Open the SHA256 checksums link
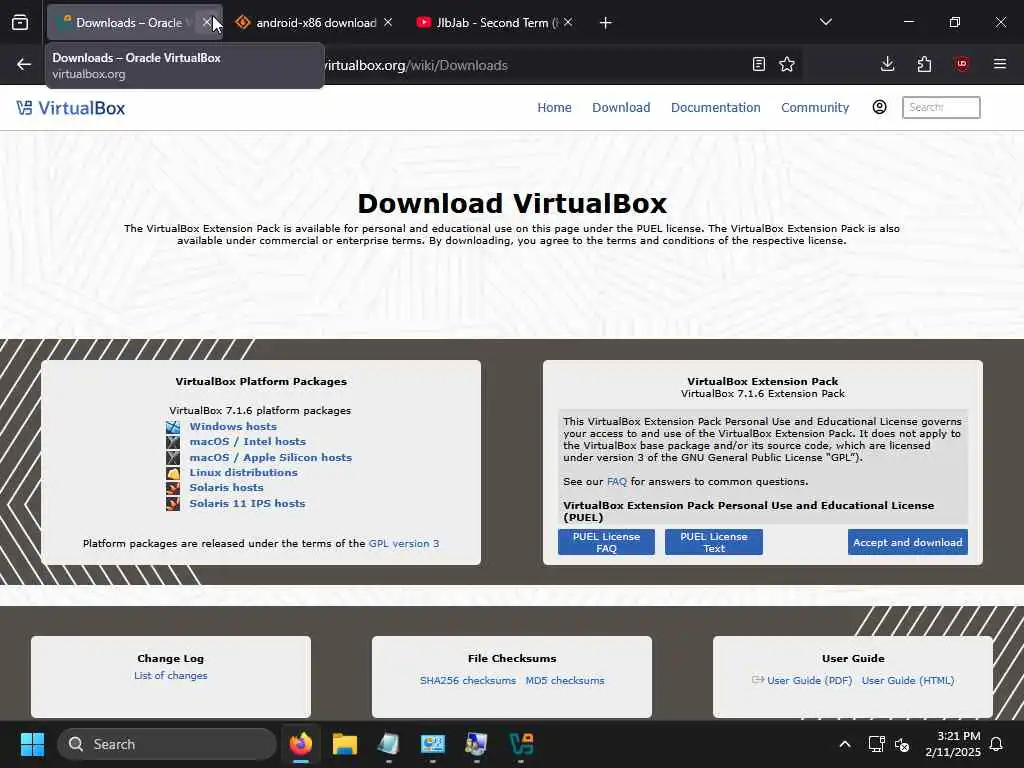Screen dimensions: 1024x768 point(468,680)
